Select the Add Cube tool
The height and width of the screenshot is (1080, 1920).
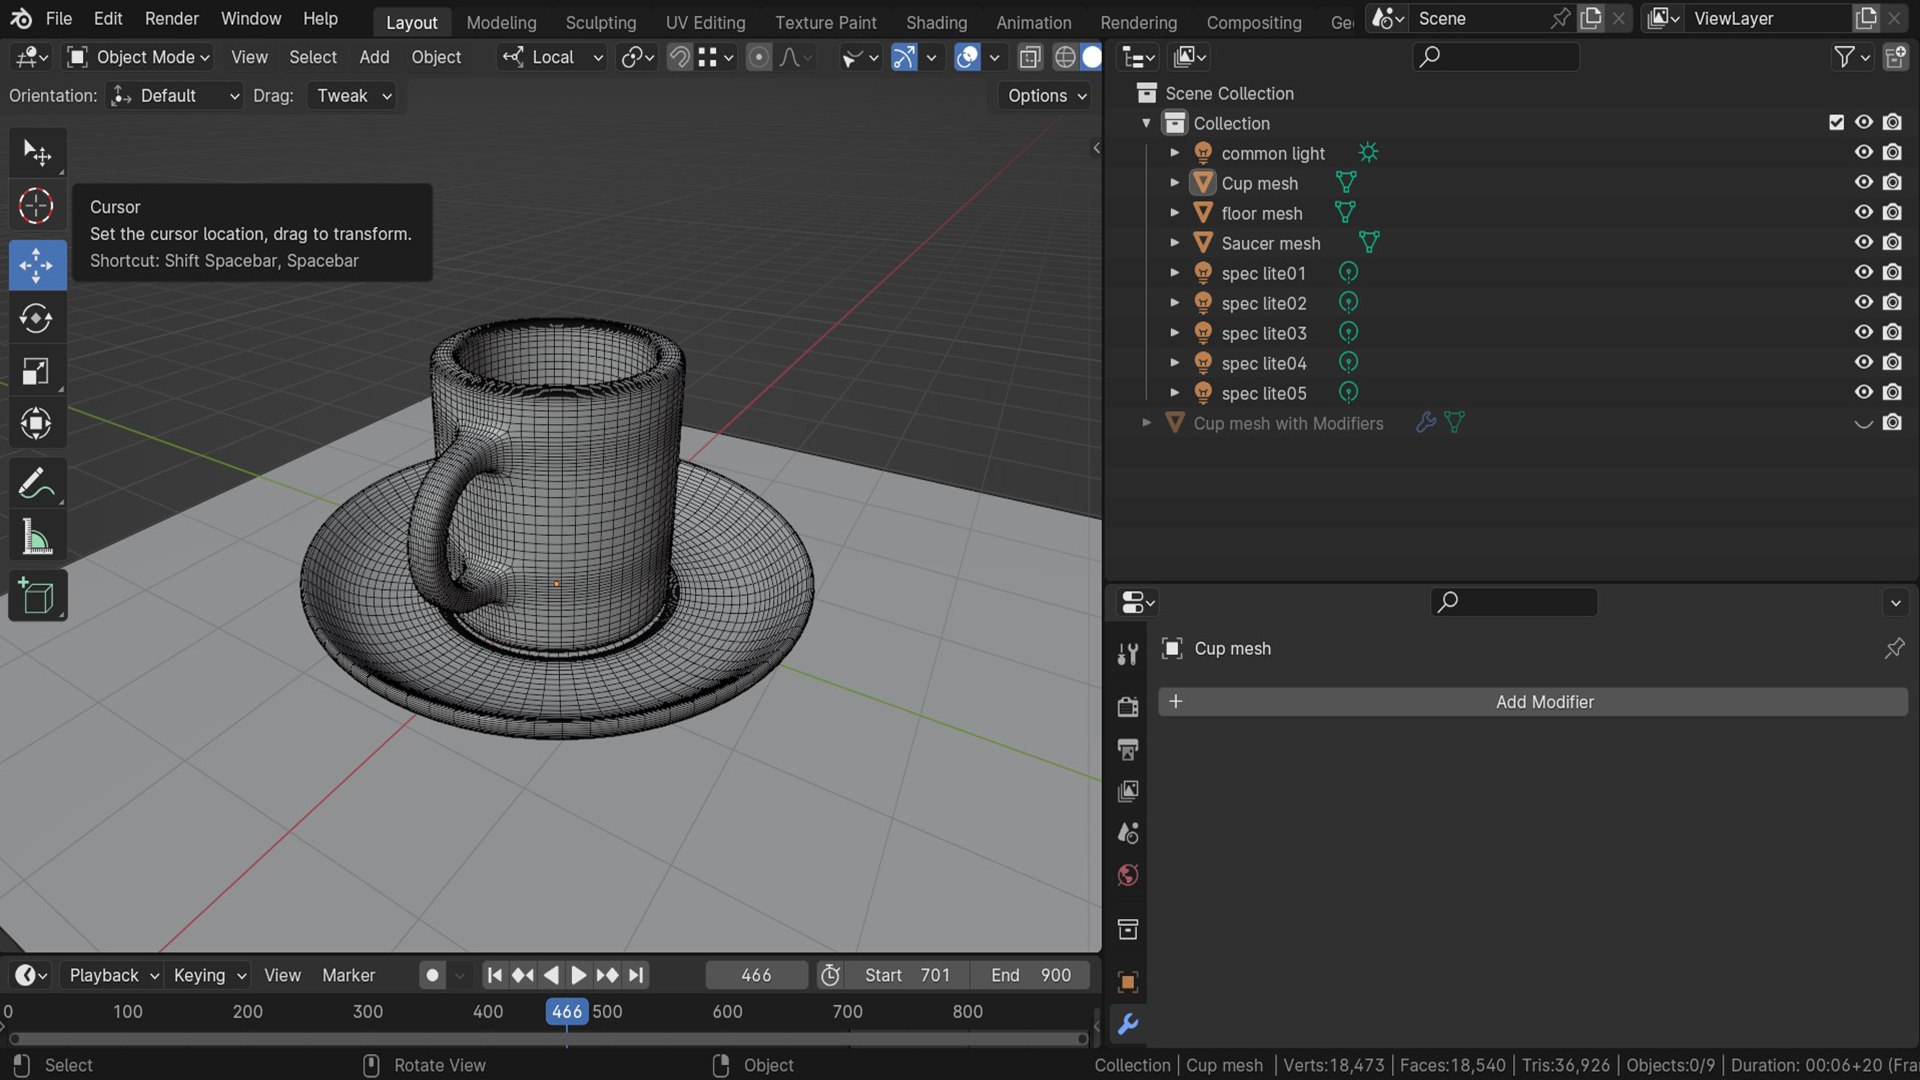(37, 596)
